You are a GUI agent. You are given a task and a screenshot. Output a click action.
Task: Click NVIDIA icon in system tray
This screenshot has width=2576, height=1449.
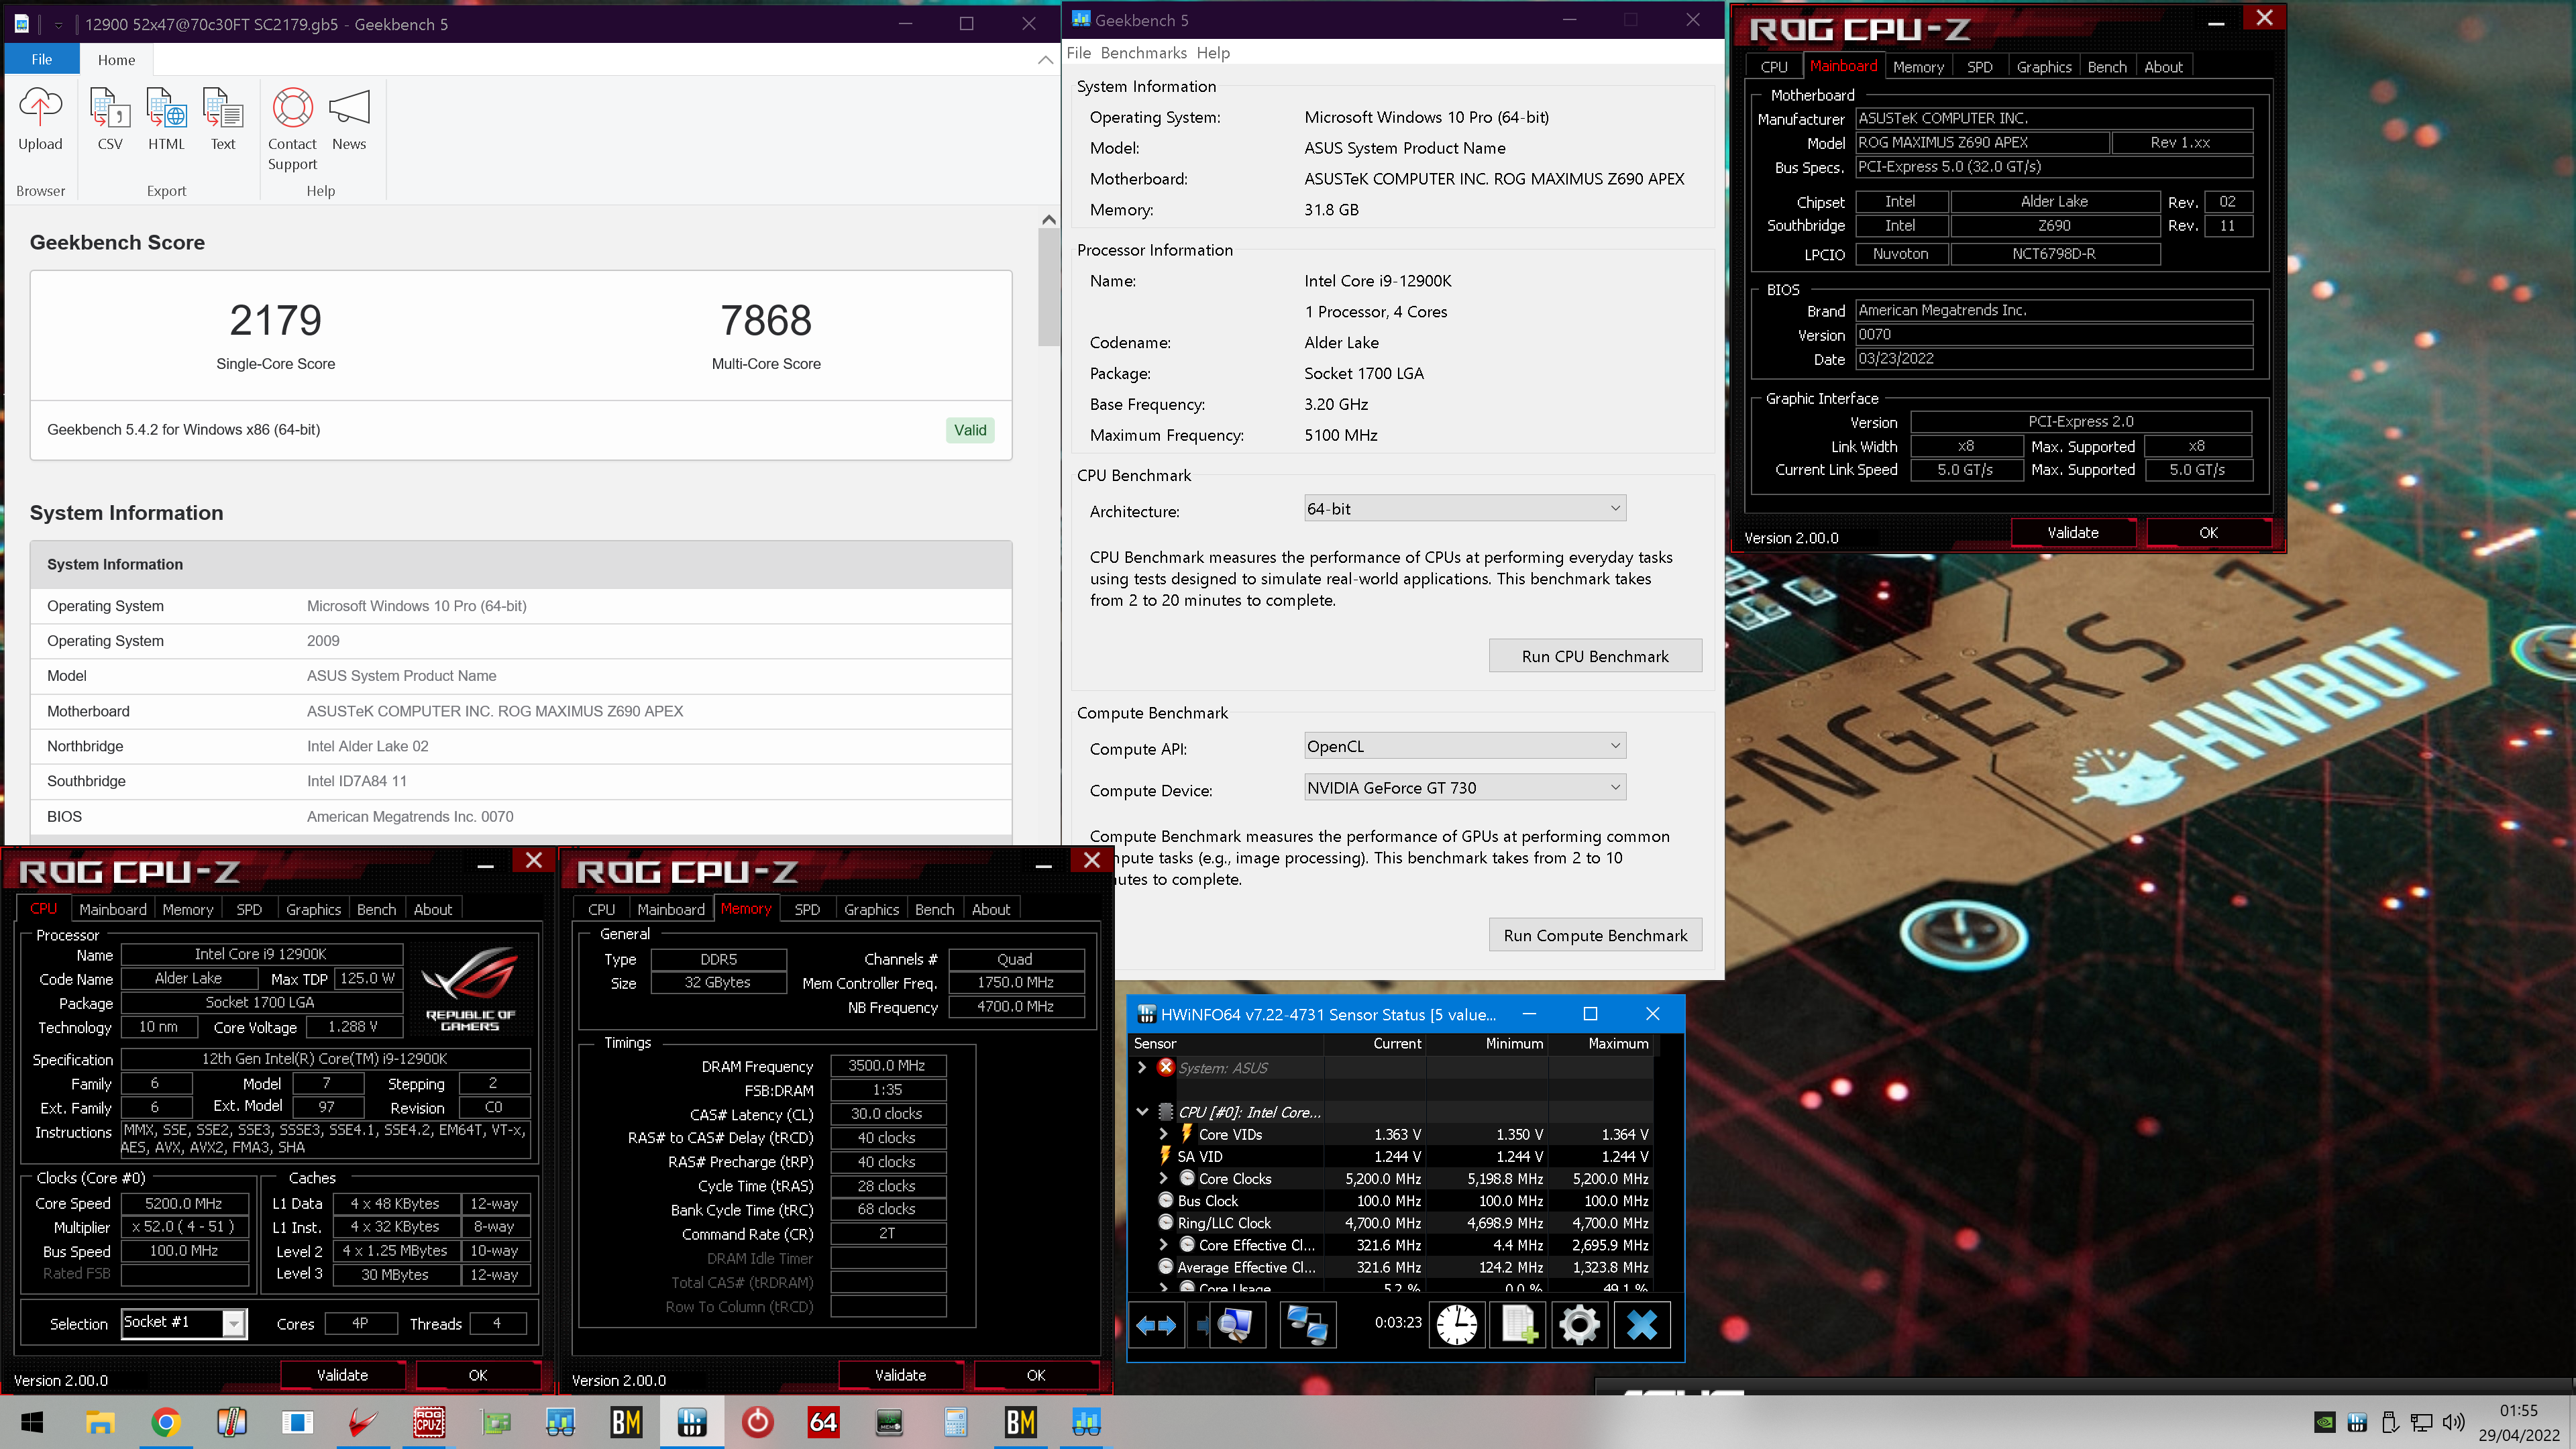coord(2325,1422)
